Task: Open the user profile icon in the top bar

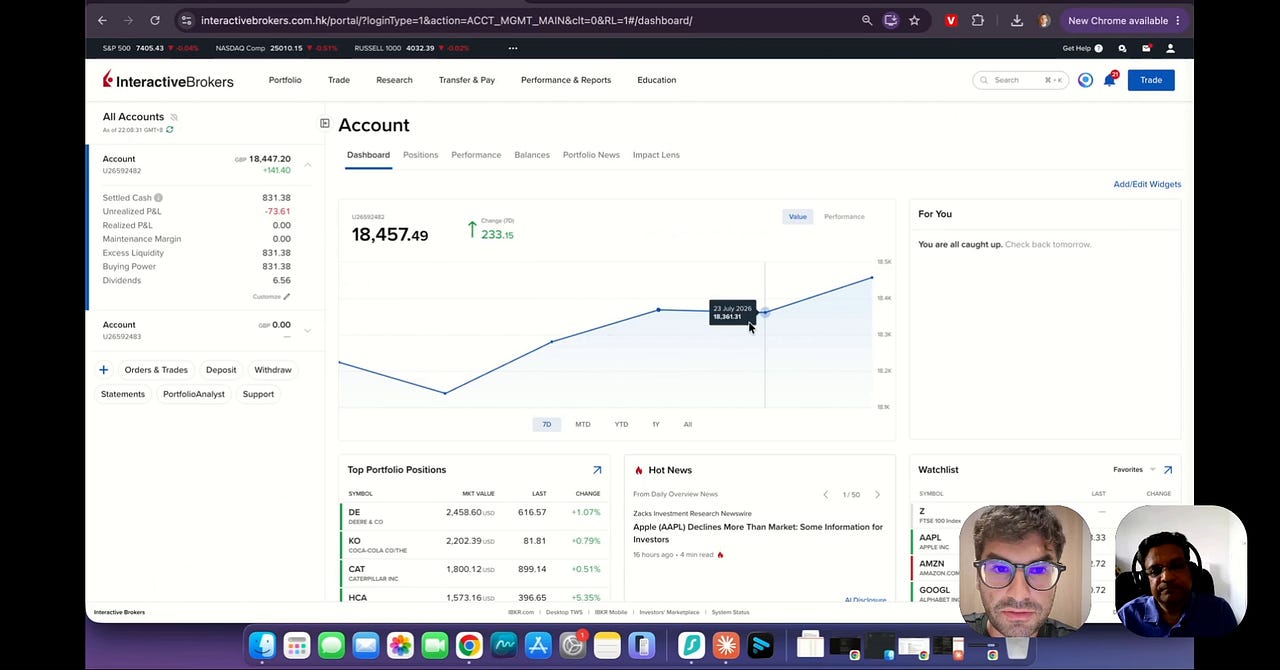Action: pos(1170,48)
